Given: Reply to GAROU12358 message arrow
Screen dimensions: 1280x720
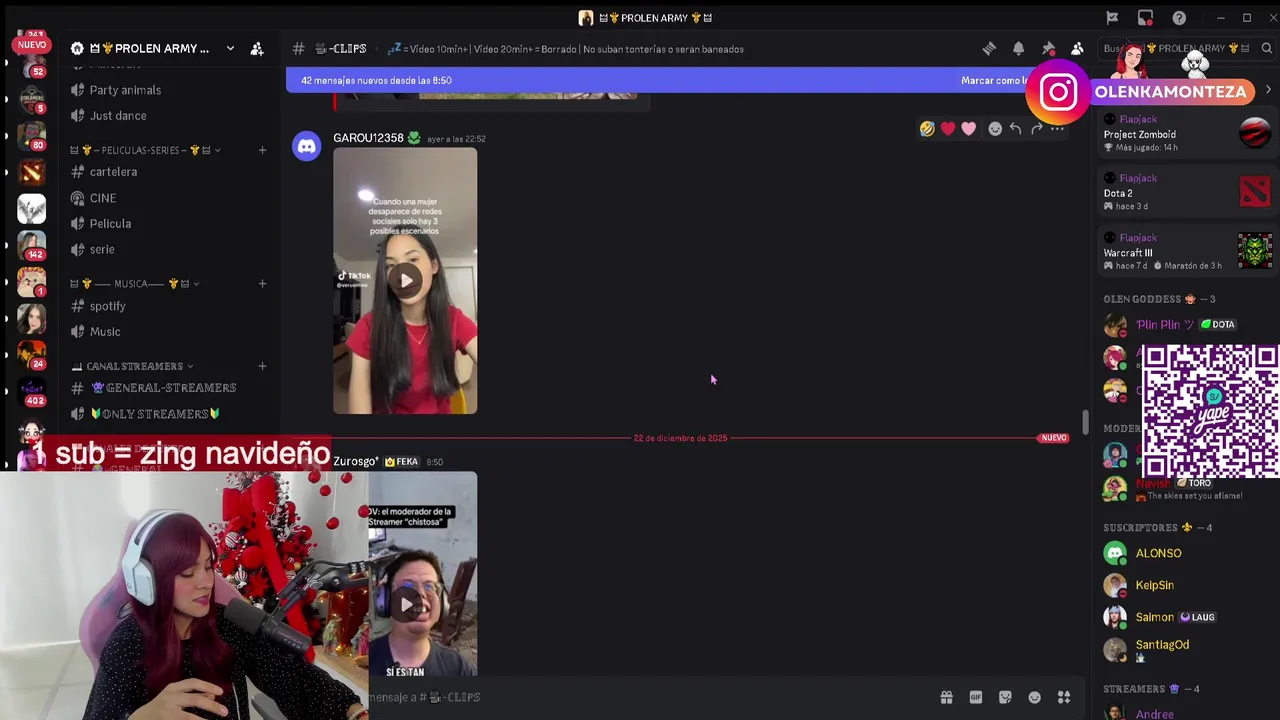Looking at the screenshot, I should tap(1015, 129).
